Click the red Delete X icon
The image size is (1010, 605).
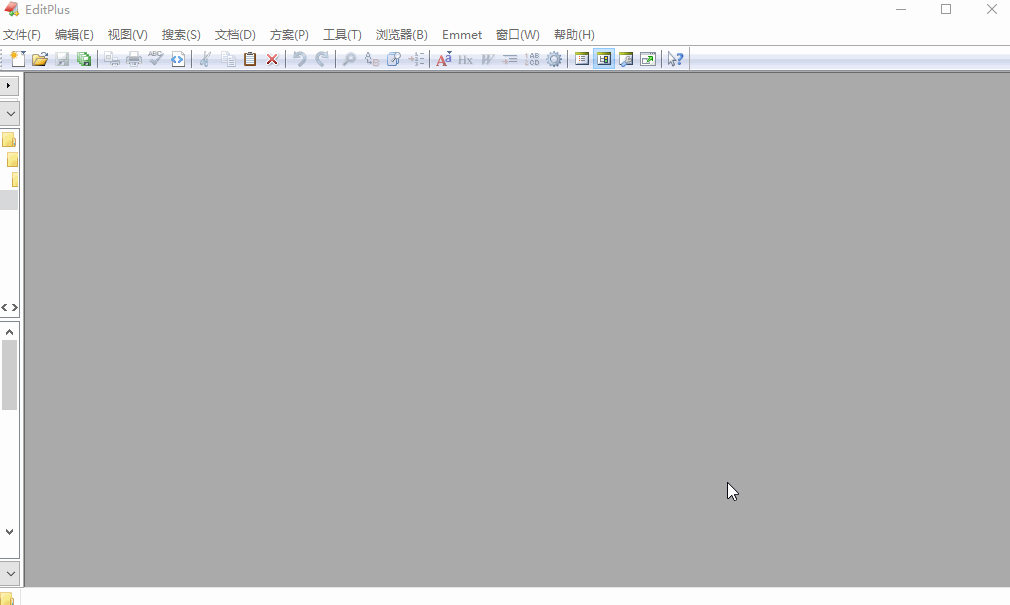(272, 59)
